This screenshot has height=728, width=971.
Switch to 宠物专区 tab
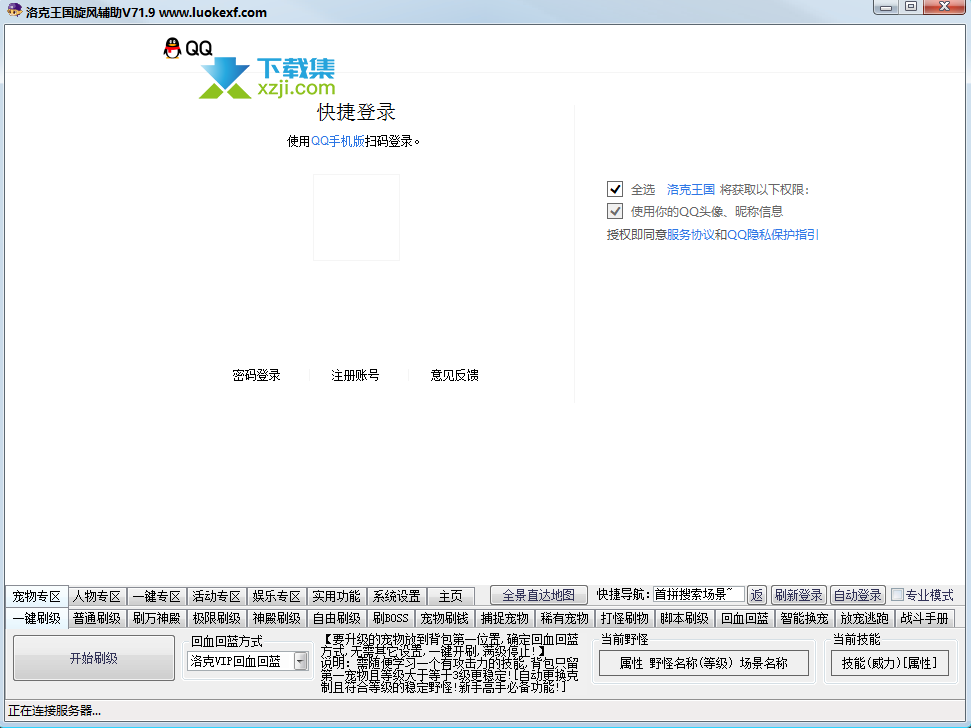[x=37, y=596]
